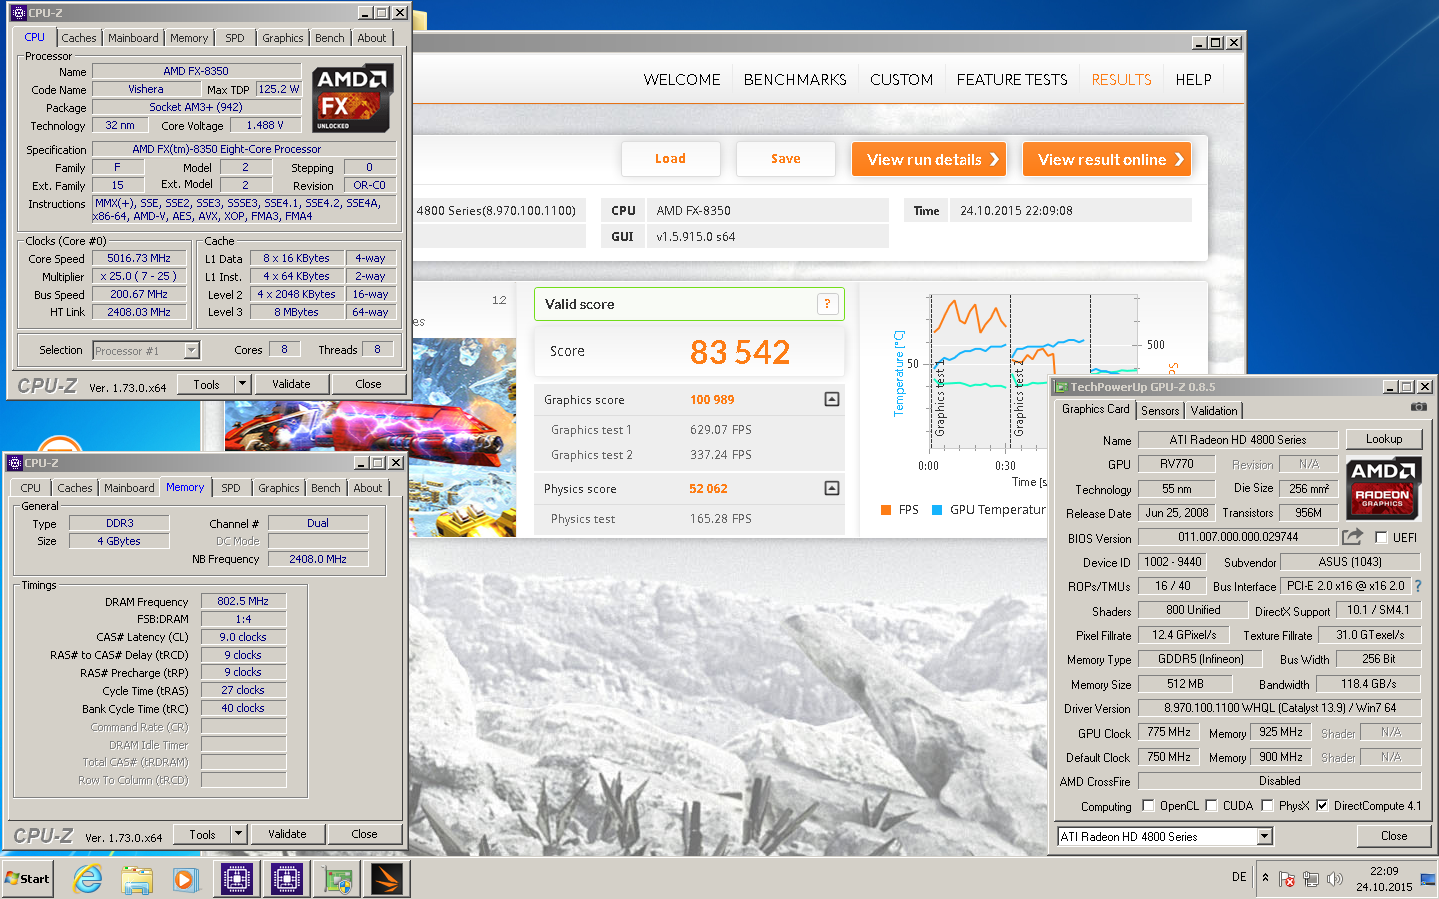Screen dimensions: 1439x899
Task: Click the BIOS export share icon in GPU-Z
Action: (x=1352, y=537)
